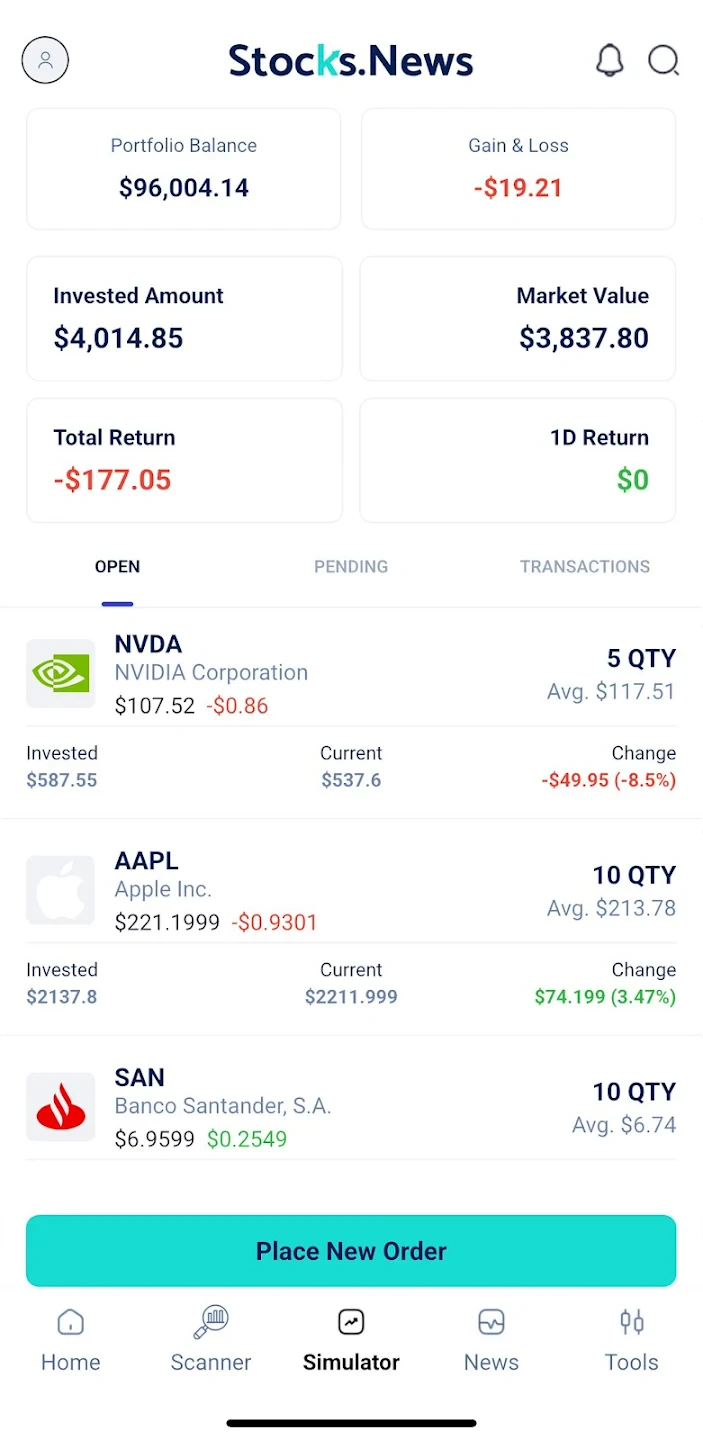
Task: Switch to the PENDING tab
Action: (x=351, y=567)
